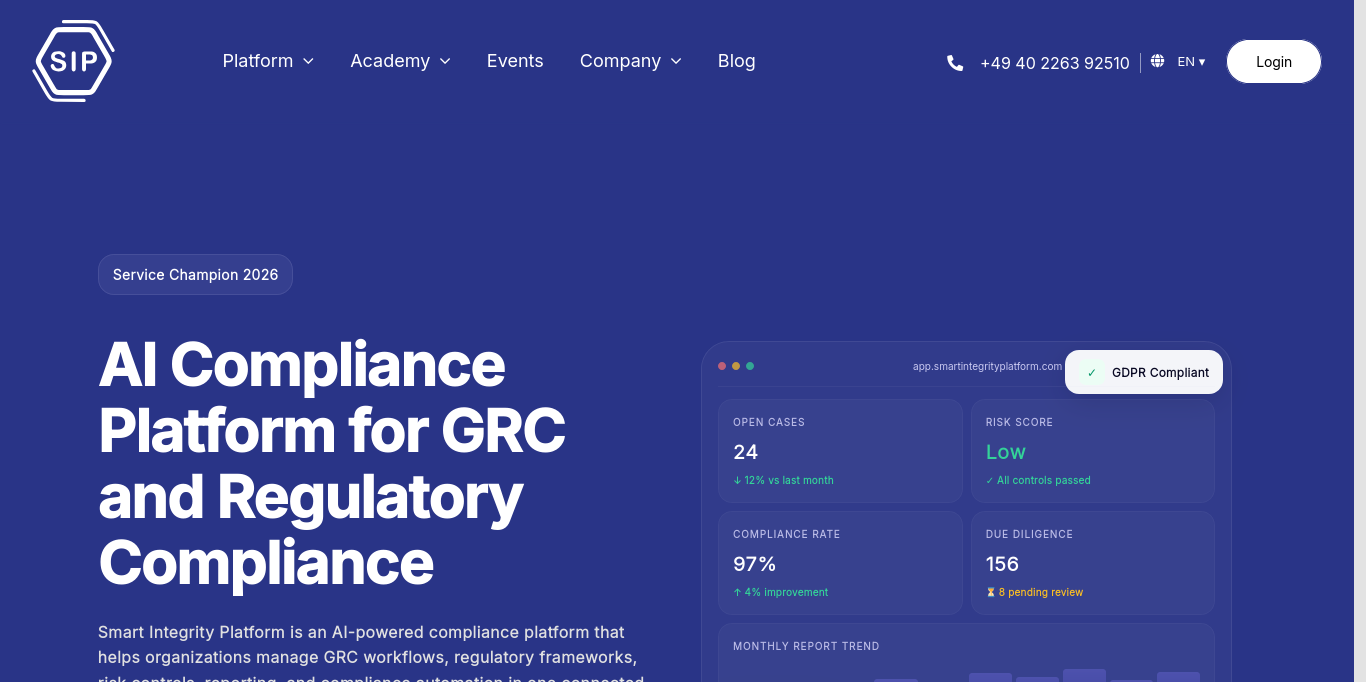Go to the Events page
The width and height of the screenshot is (1366, 682).
pos(515,61)
